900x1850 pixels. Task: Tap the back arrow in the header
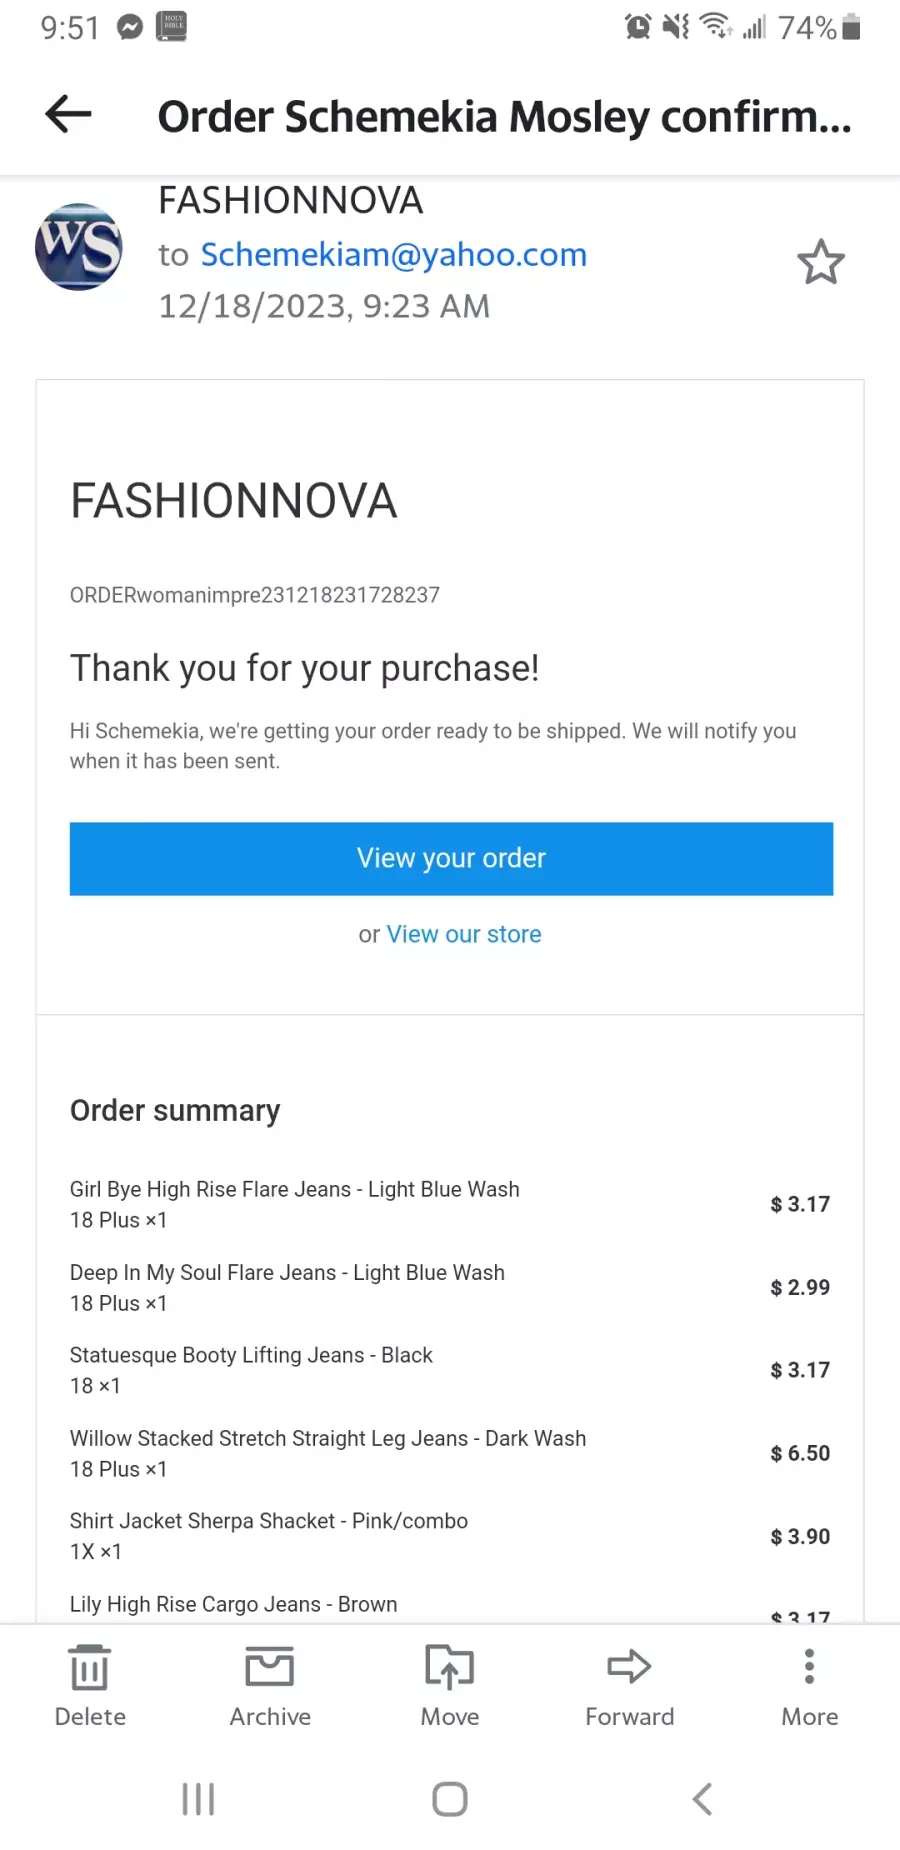pyautogui.click(x=68, y=115)
